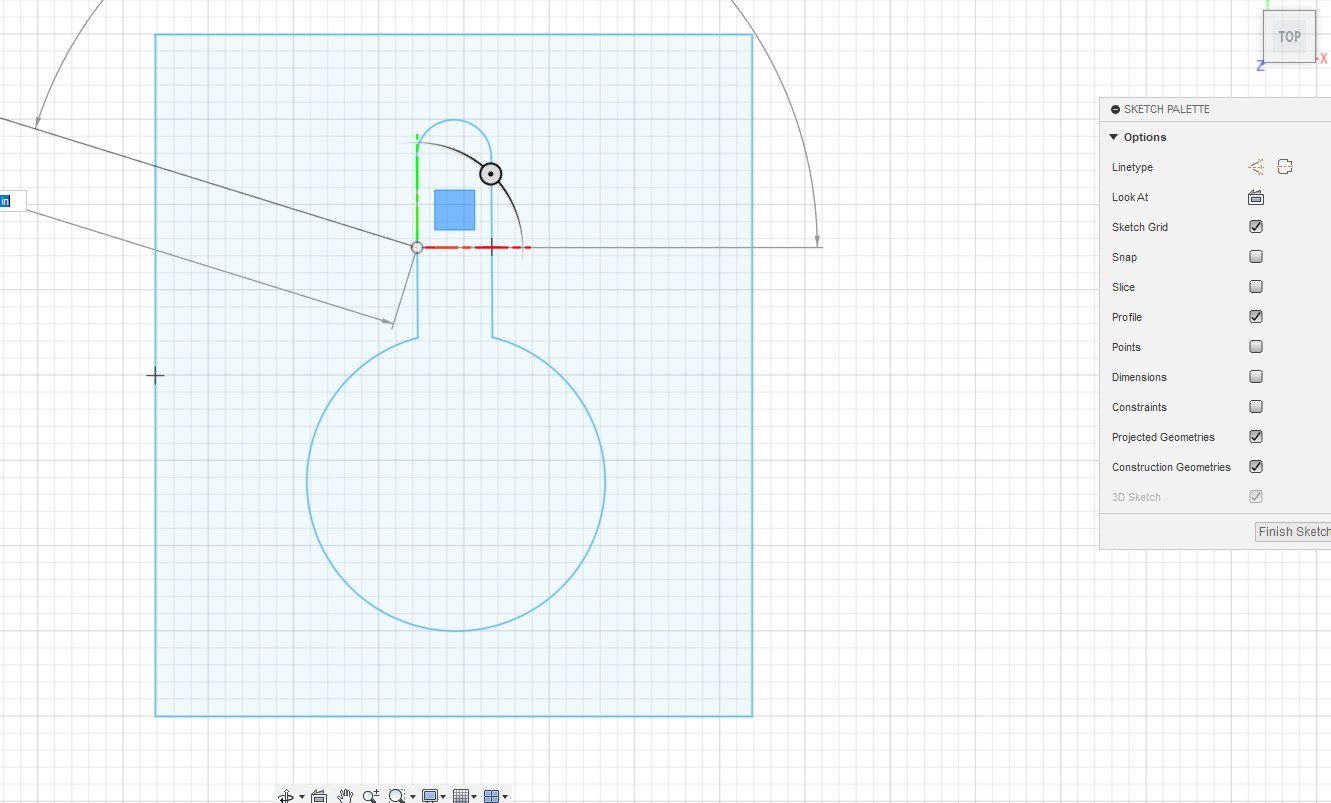This screenshot has width=1331, height=803.
Task: Select the Zoom tool with plus-minus magnifier
Action: [x=371, y=796]
